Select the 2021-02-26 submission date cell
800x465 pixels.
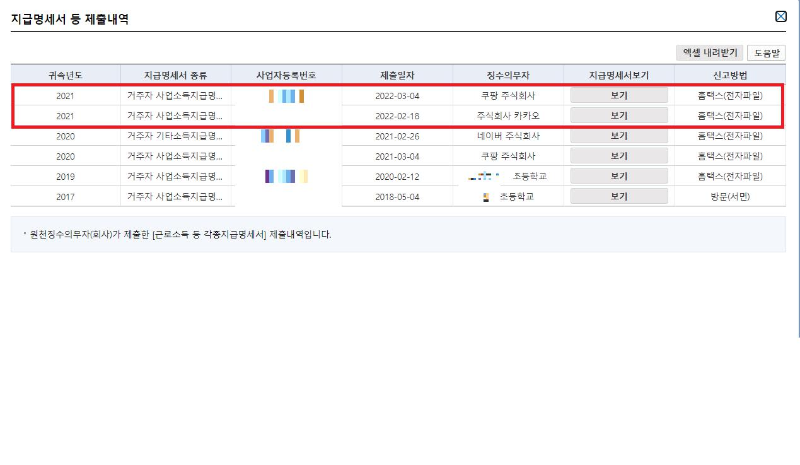(397, 136)
